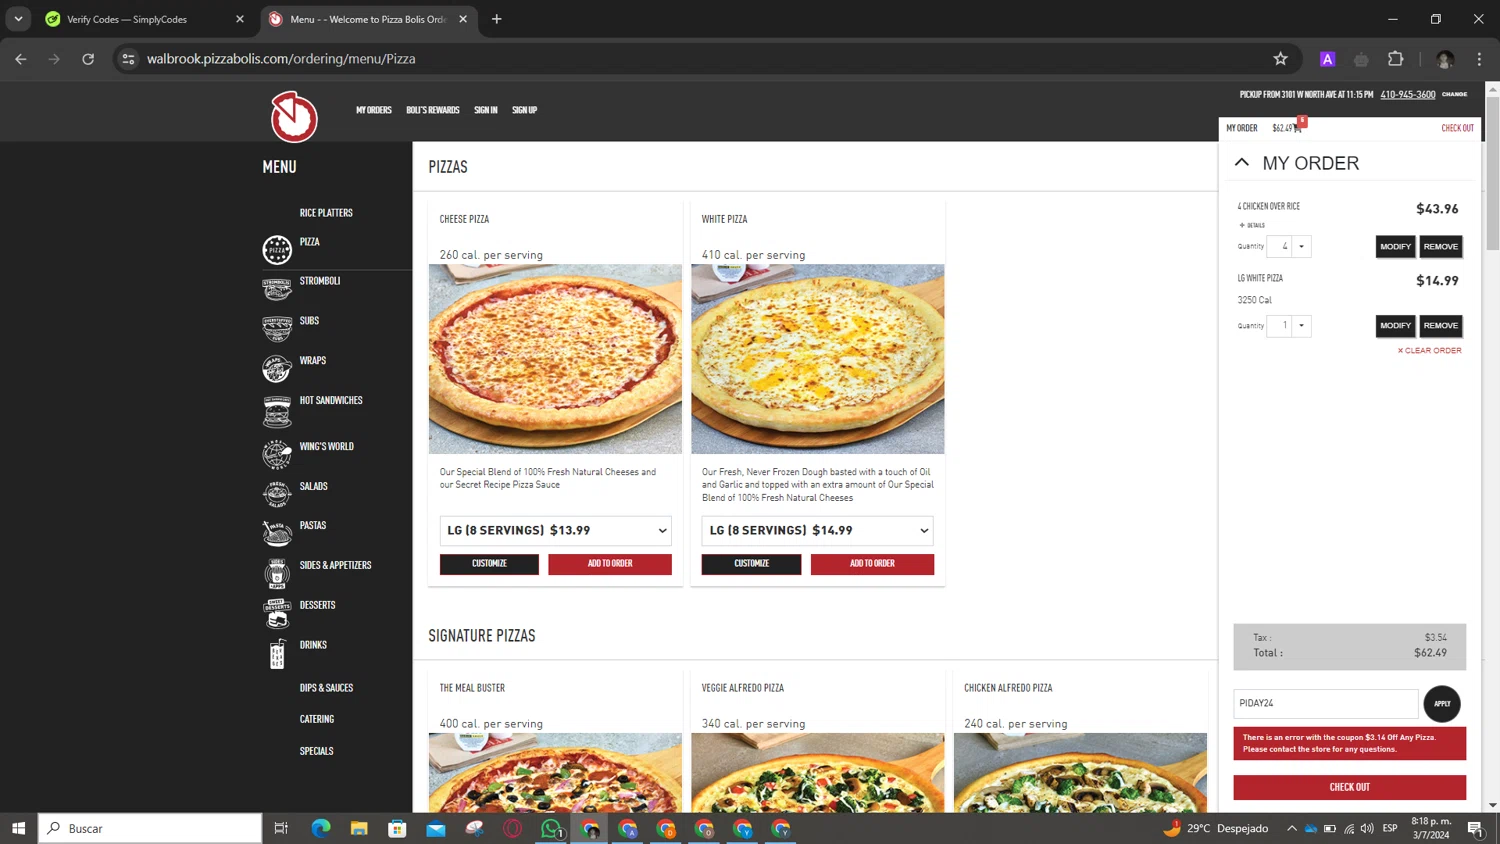Change quantity of Chicken Over Rice

pos(1288,247)
